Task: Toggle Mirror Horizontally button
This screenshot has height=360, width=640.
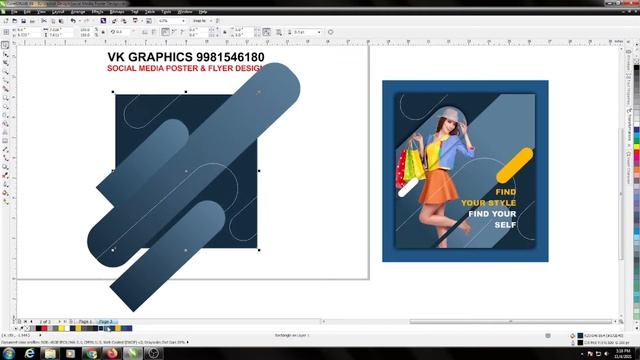Action: (x=144, y=32)
